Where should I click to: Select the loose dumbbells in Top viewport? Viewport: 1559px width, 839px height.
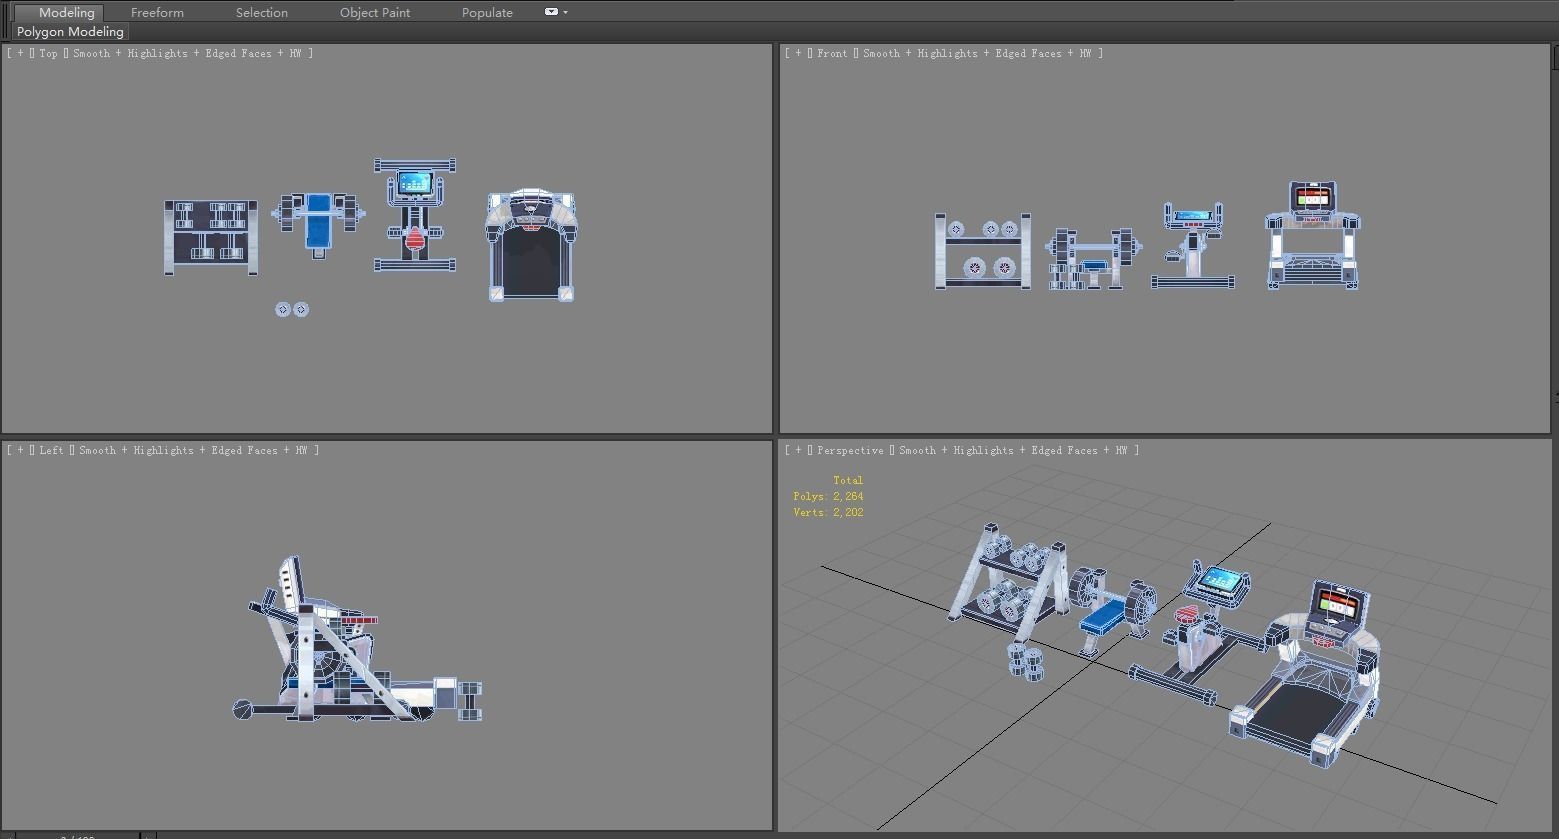[292, 309]
